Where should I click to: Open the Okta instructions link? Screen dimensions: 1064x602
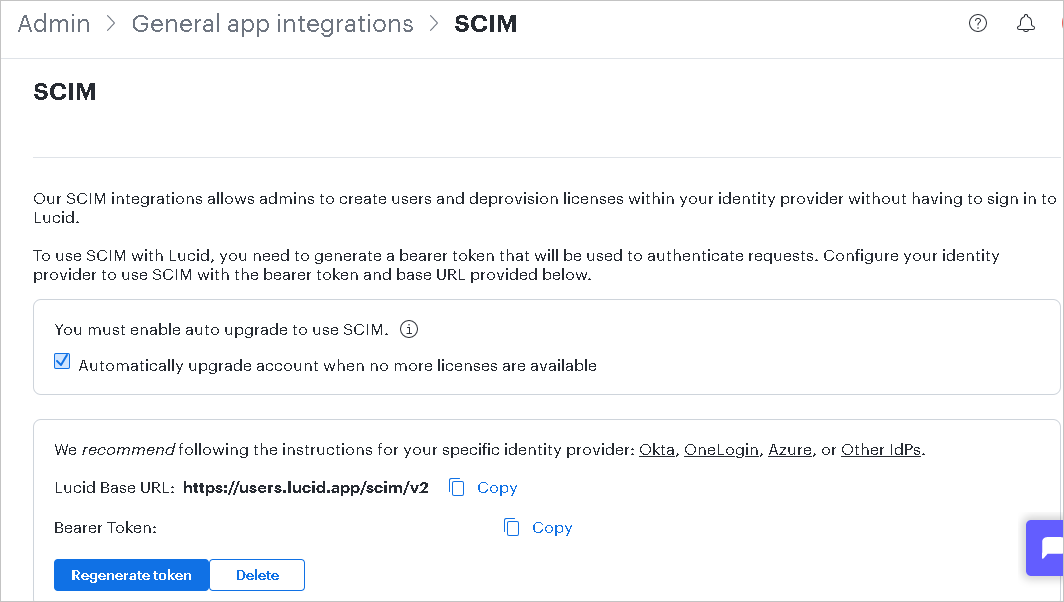(x=657, y=450)
